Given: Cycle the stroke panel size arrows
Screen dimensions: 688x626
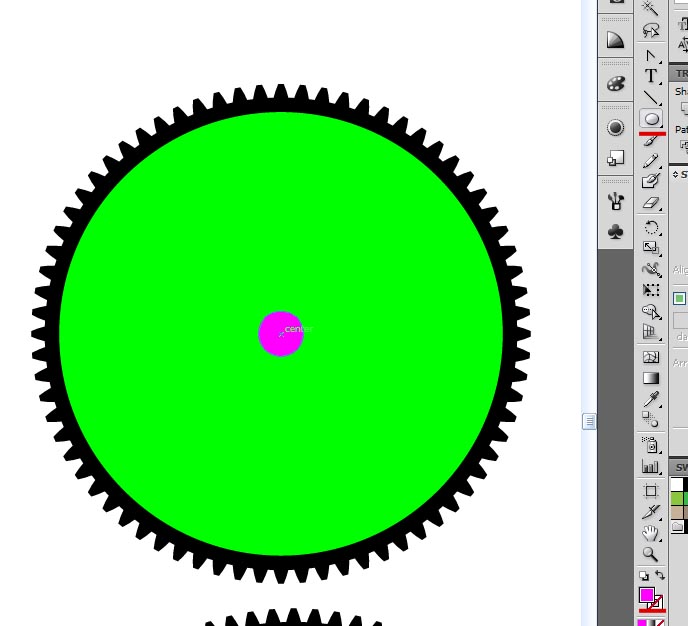Looking at the screenshot, I should 675,175.
